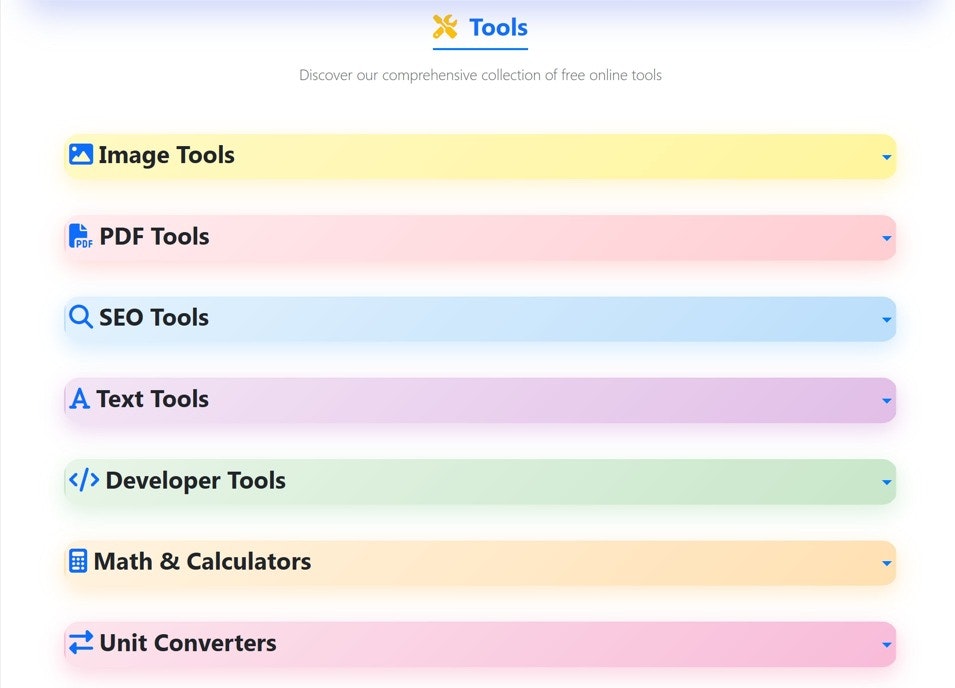Screen dimensions: 955x688
Task: Click the Image Tools picture icon
Action: coord(79,155)
